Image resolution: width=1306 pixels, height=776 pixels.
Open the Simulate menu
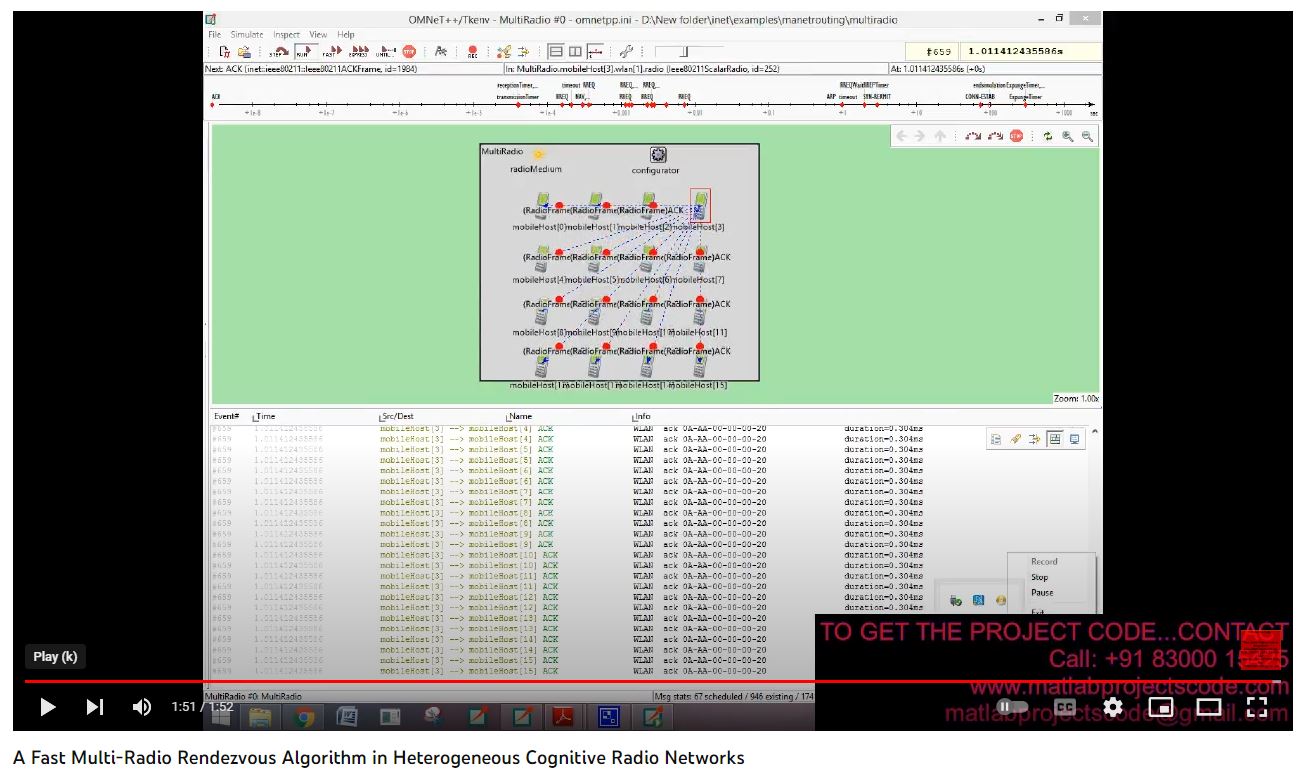[x=247, y=34]
